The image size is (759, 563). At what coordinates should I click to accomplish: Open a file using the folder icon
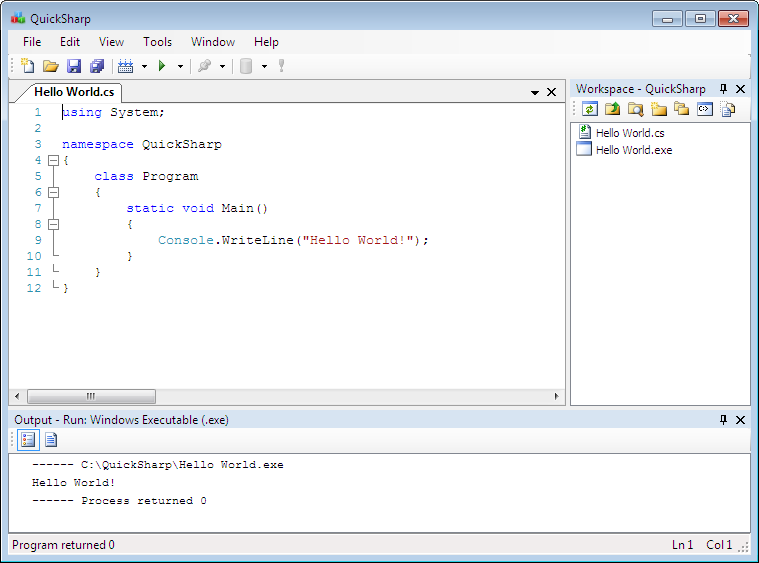point(50,66)
